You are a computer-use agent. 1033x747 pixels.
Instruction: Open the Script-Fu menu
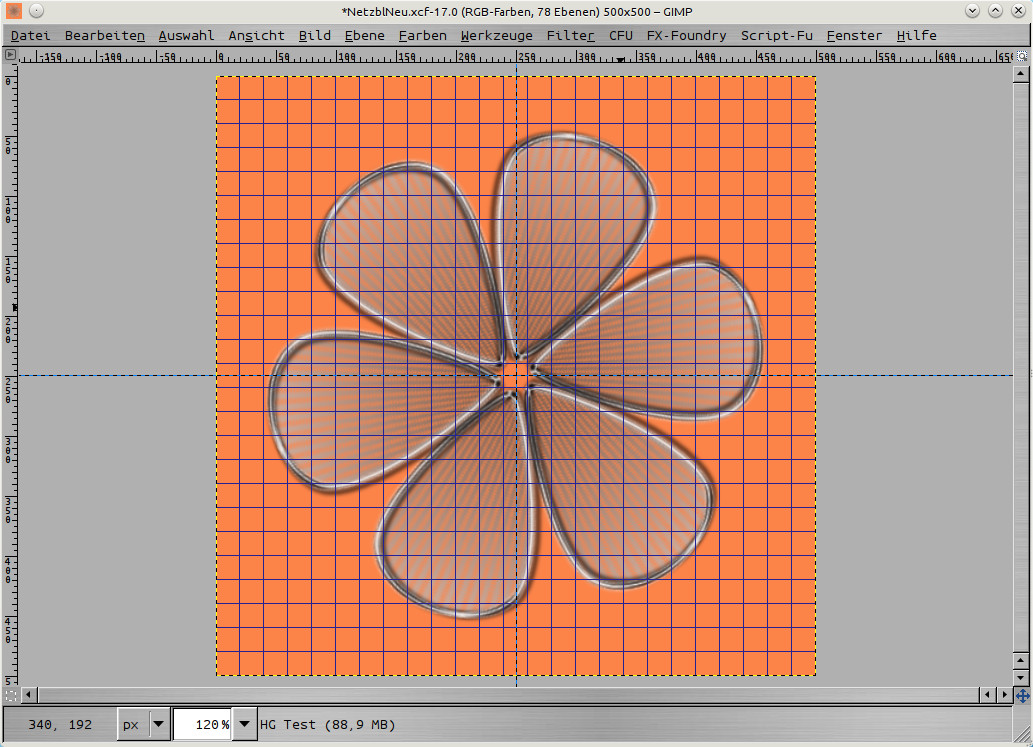pos(776,35)
